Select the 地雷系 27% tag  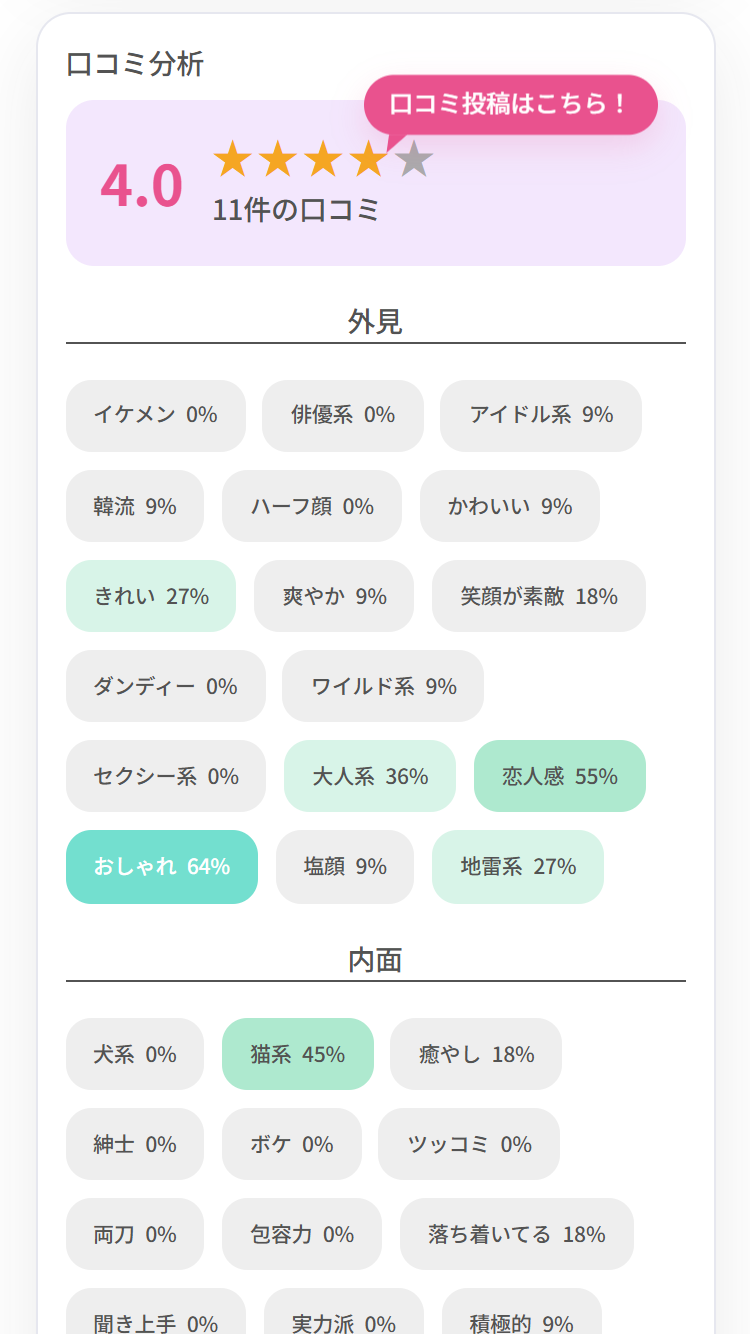tap(517, 867)
